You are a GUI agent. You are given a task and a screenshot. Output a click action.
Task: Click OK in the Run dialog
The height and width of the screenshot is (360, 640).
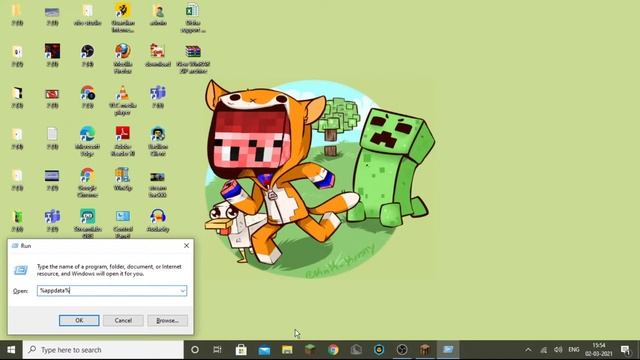pyautogui.click(x=79, y=320)
